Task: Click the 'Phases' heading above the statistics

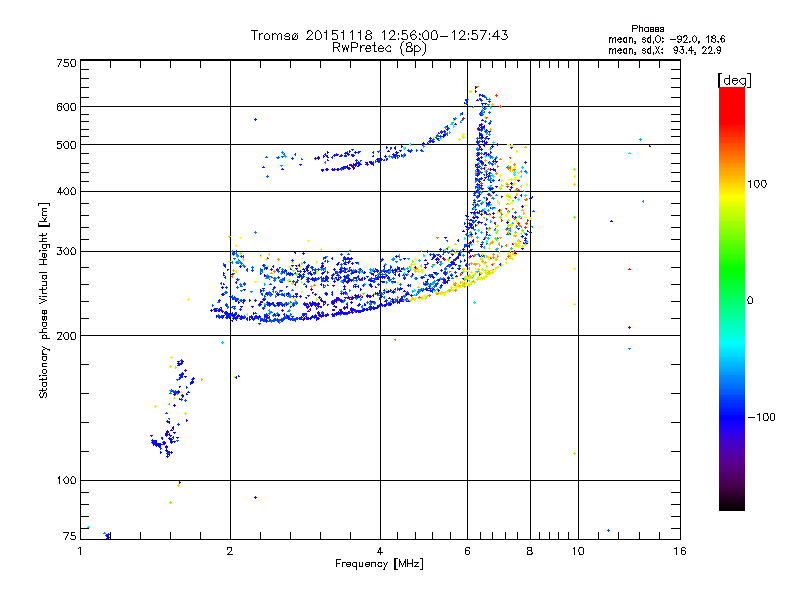Action: pos(647,29)
